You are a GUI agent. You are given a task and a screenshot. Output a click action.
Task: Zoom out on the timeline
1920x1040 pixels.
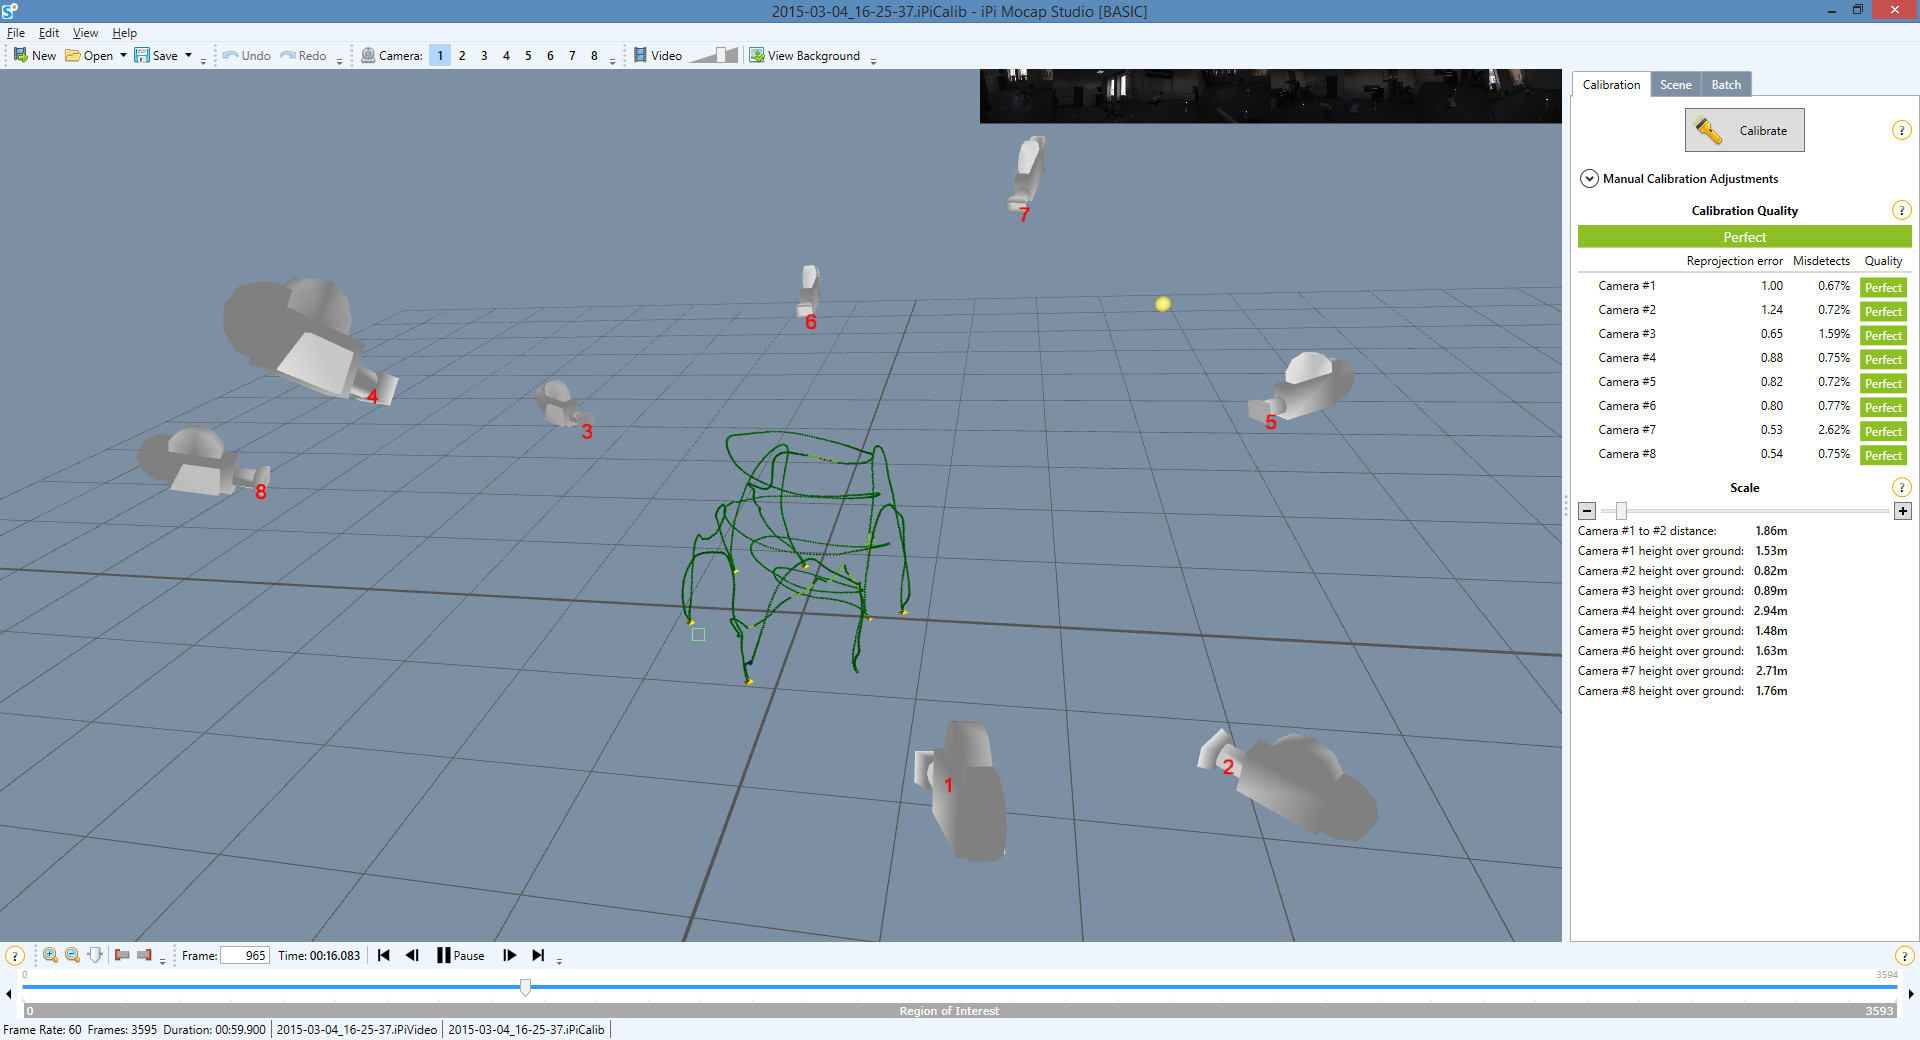click(72, 955)
